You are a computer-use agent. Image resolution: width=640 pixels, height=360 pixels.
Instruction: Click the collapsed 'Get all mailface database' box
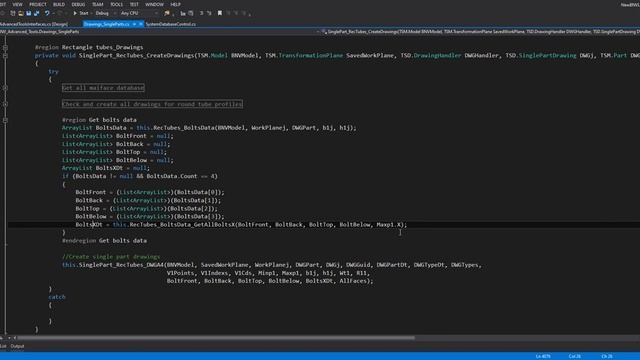pos(103,88)
